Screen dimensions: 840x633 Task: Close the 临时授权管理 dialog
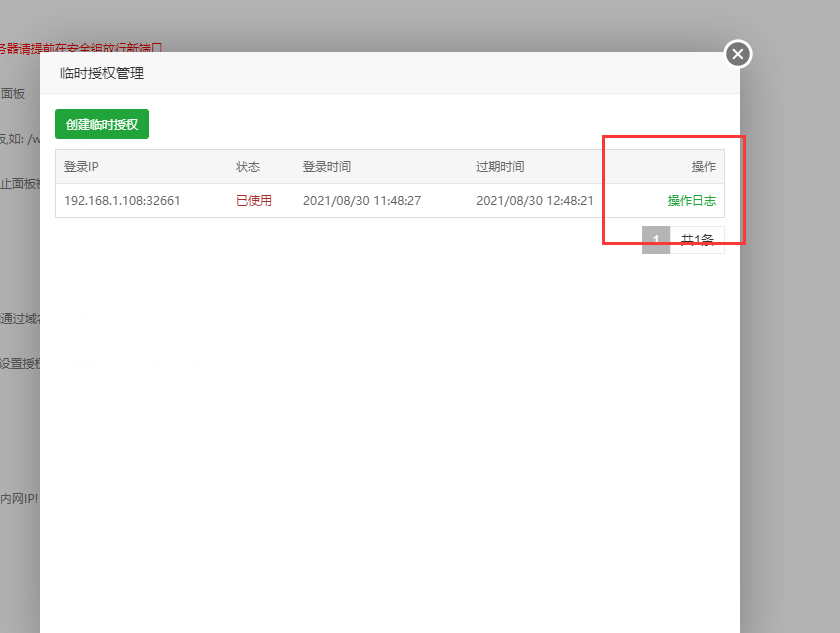(738, 54)
